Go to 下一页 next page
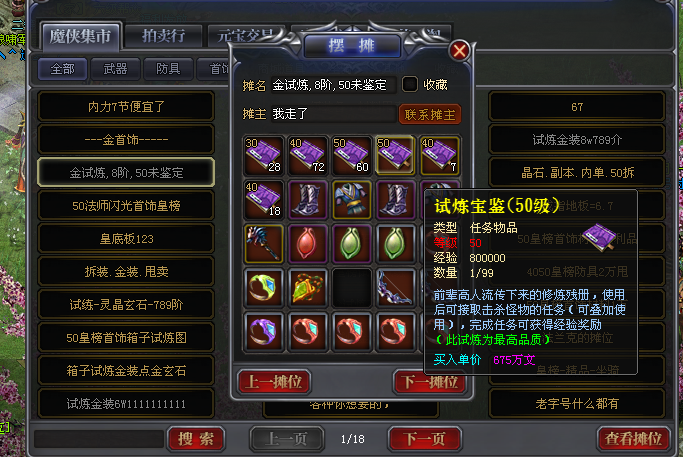The height and width of the screenshot is (457, 683). point(425,439)
